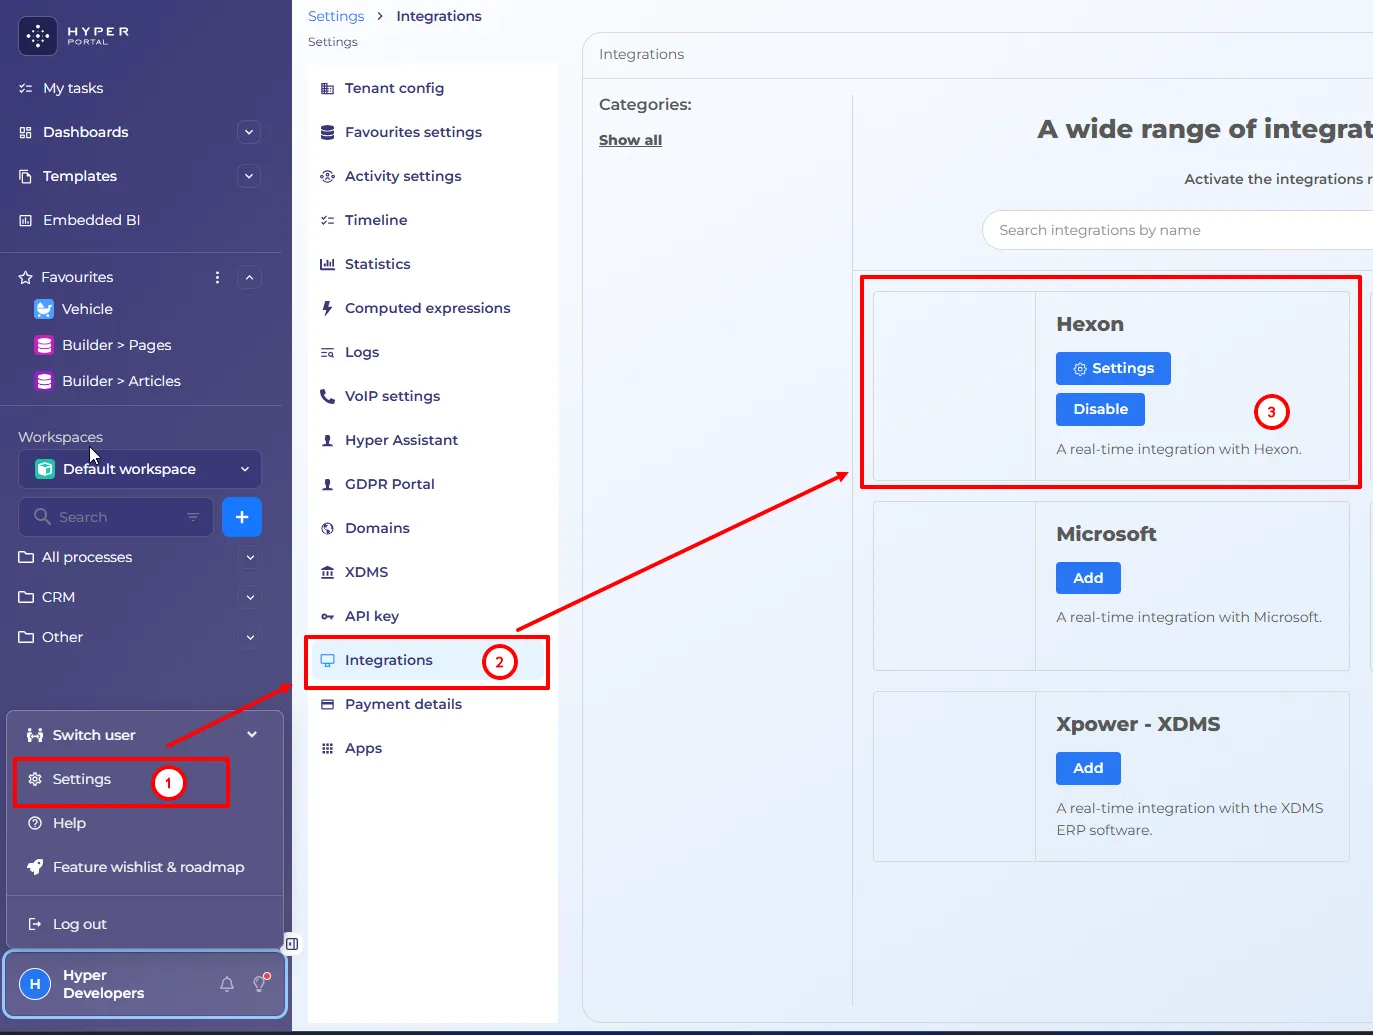Expand the CRM folder chevron

[250, 597]
